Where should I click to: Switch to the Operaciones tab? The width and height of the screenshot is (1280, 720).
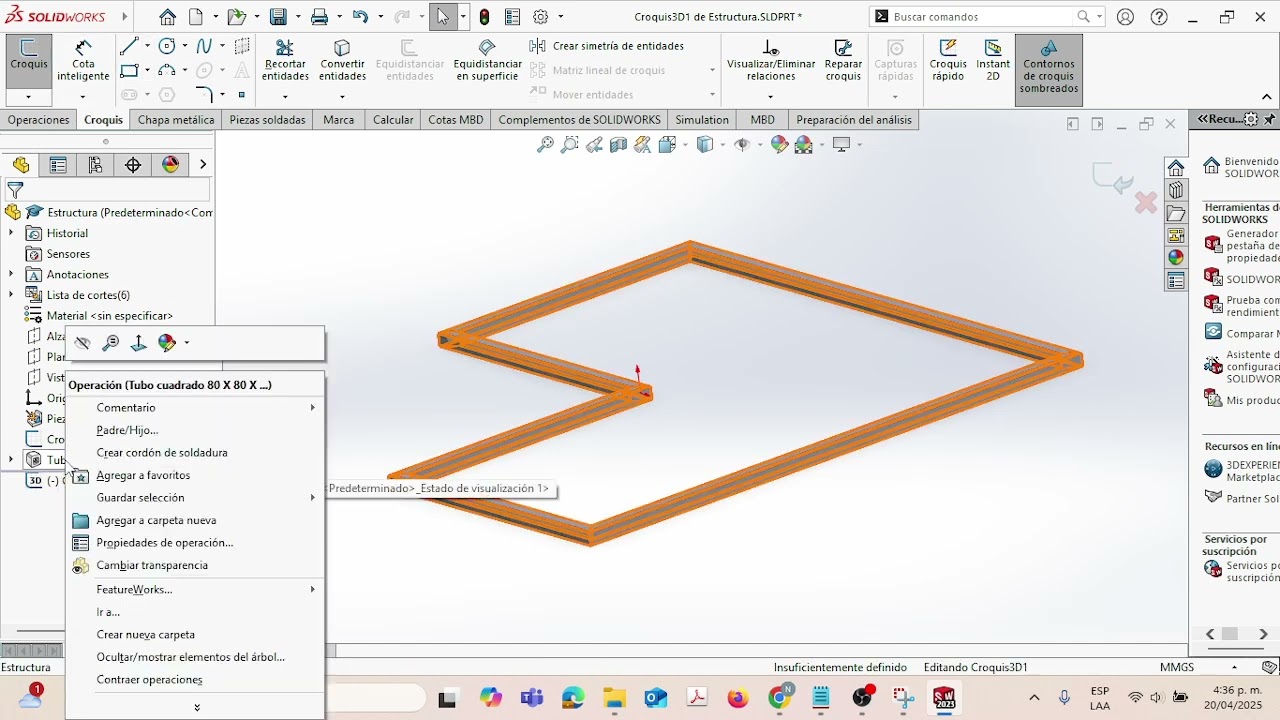39,120
